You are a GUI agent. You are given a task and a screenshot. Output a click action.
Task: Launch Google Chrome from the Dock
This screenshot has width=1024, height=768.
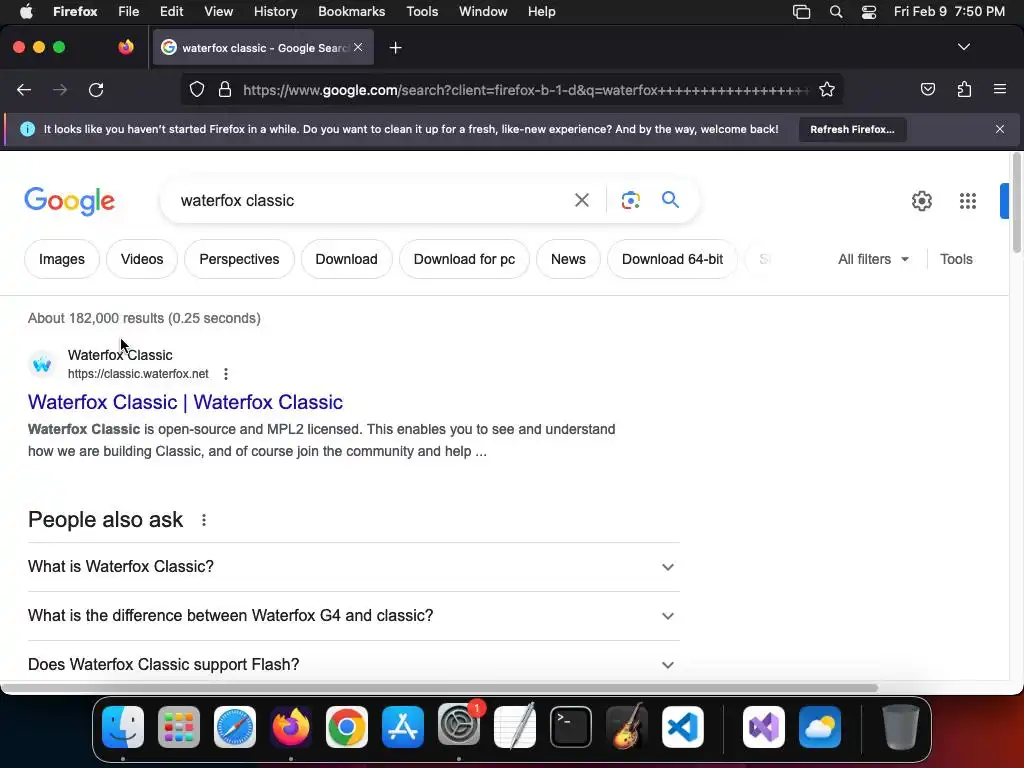347,727
